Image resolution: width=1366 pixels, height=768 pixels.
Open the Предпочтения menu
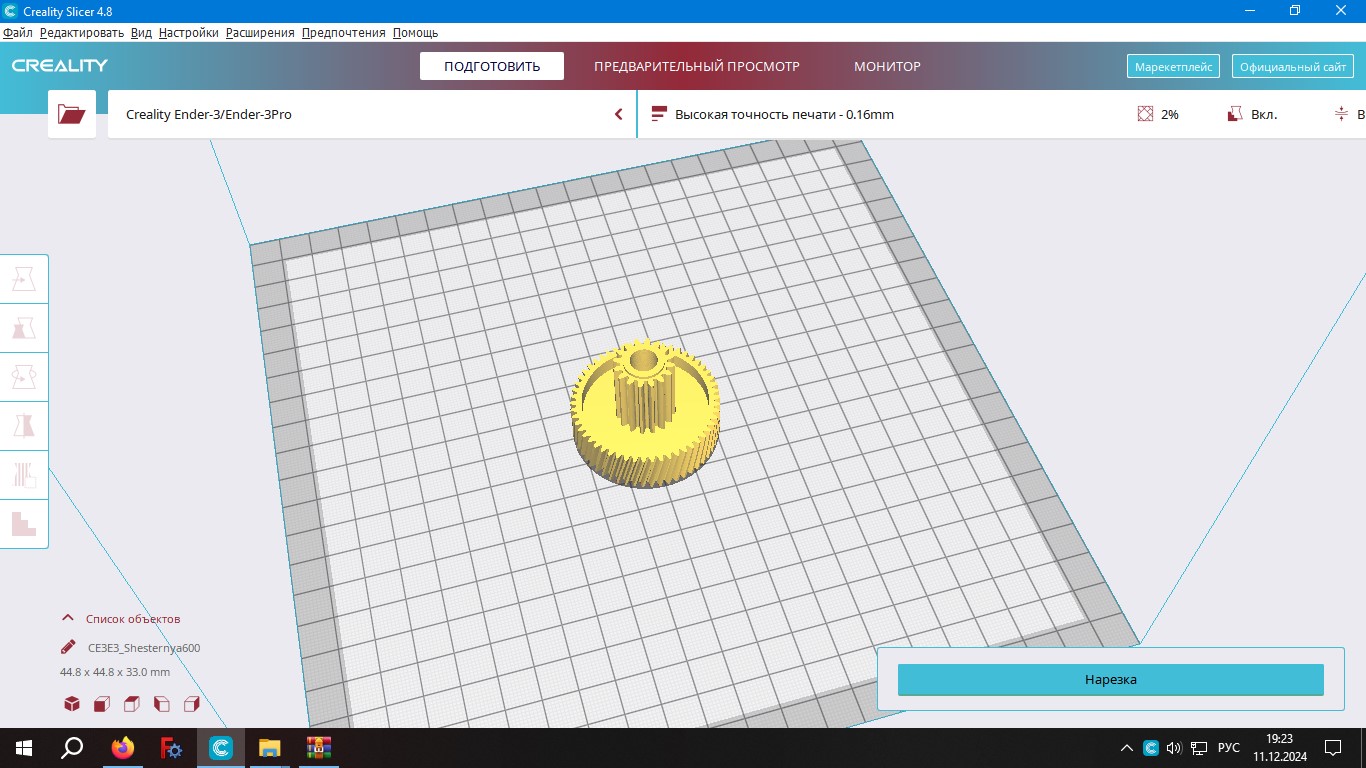(343, 32)
